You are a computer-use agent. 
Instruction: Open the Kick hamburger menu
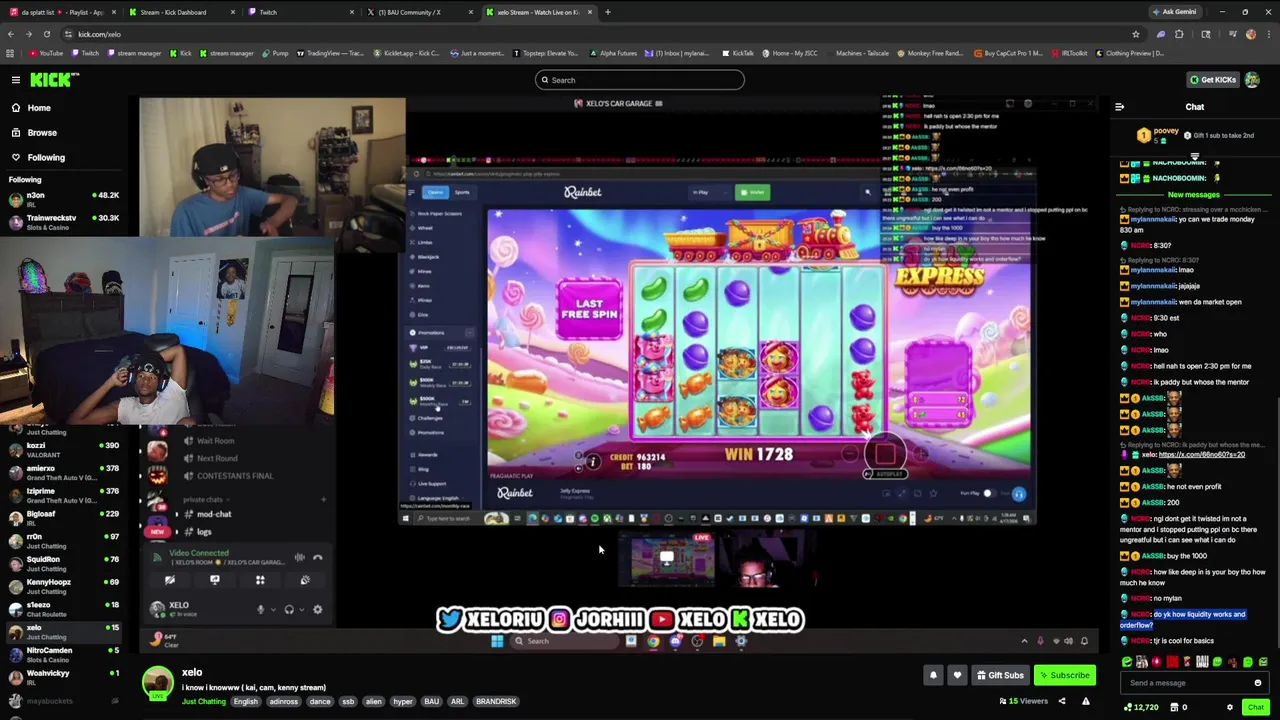[x=16, y=79]
